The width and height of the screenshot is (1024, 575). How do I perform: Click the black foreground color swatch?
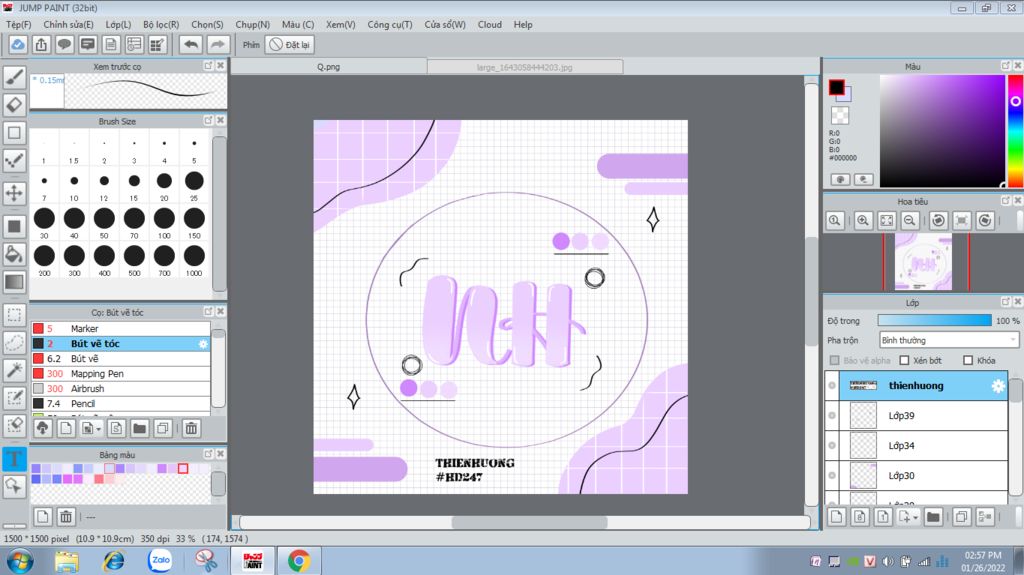(837, 87)
